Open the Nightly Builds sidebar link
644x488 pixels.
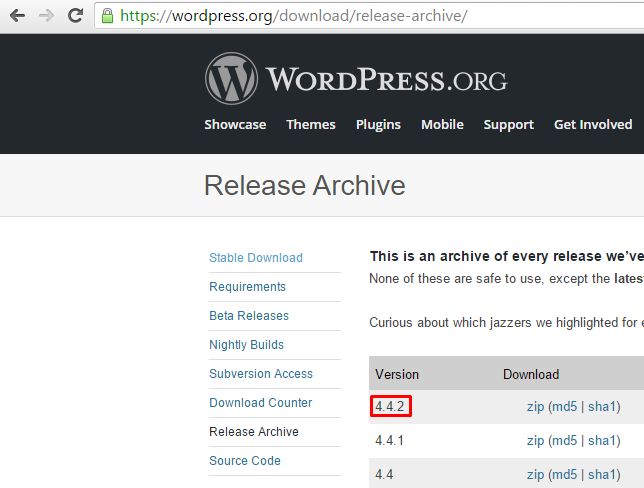tap(246, 345)
